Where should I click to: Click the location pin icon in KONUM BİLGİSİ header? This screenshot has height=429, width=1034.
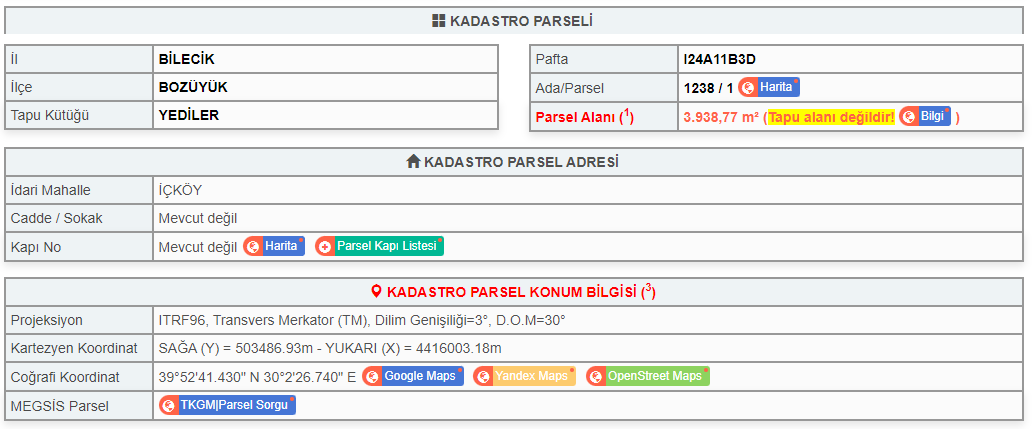(x=377, y=291)
